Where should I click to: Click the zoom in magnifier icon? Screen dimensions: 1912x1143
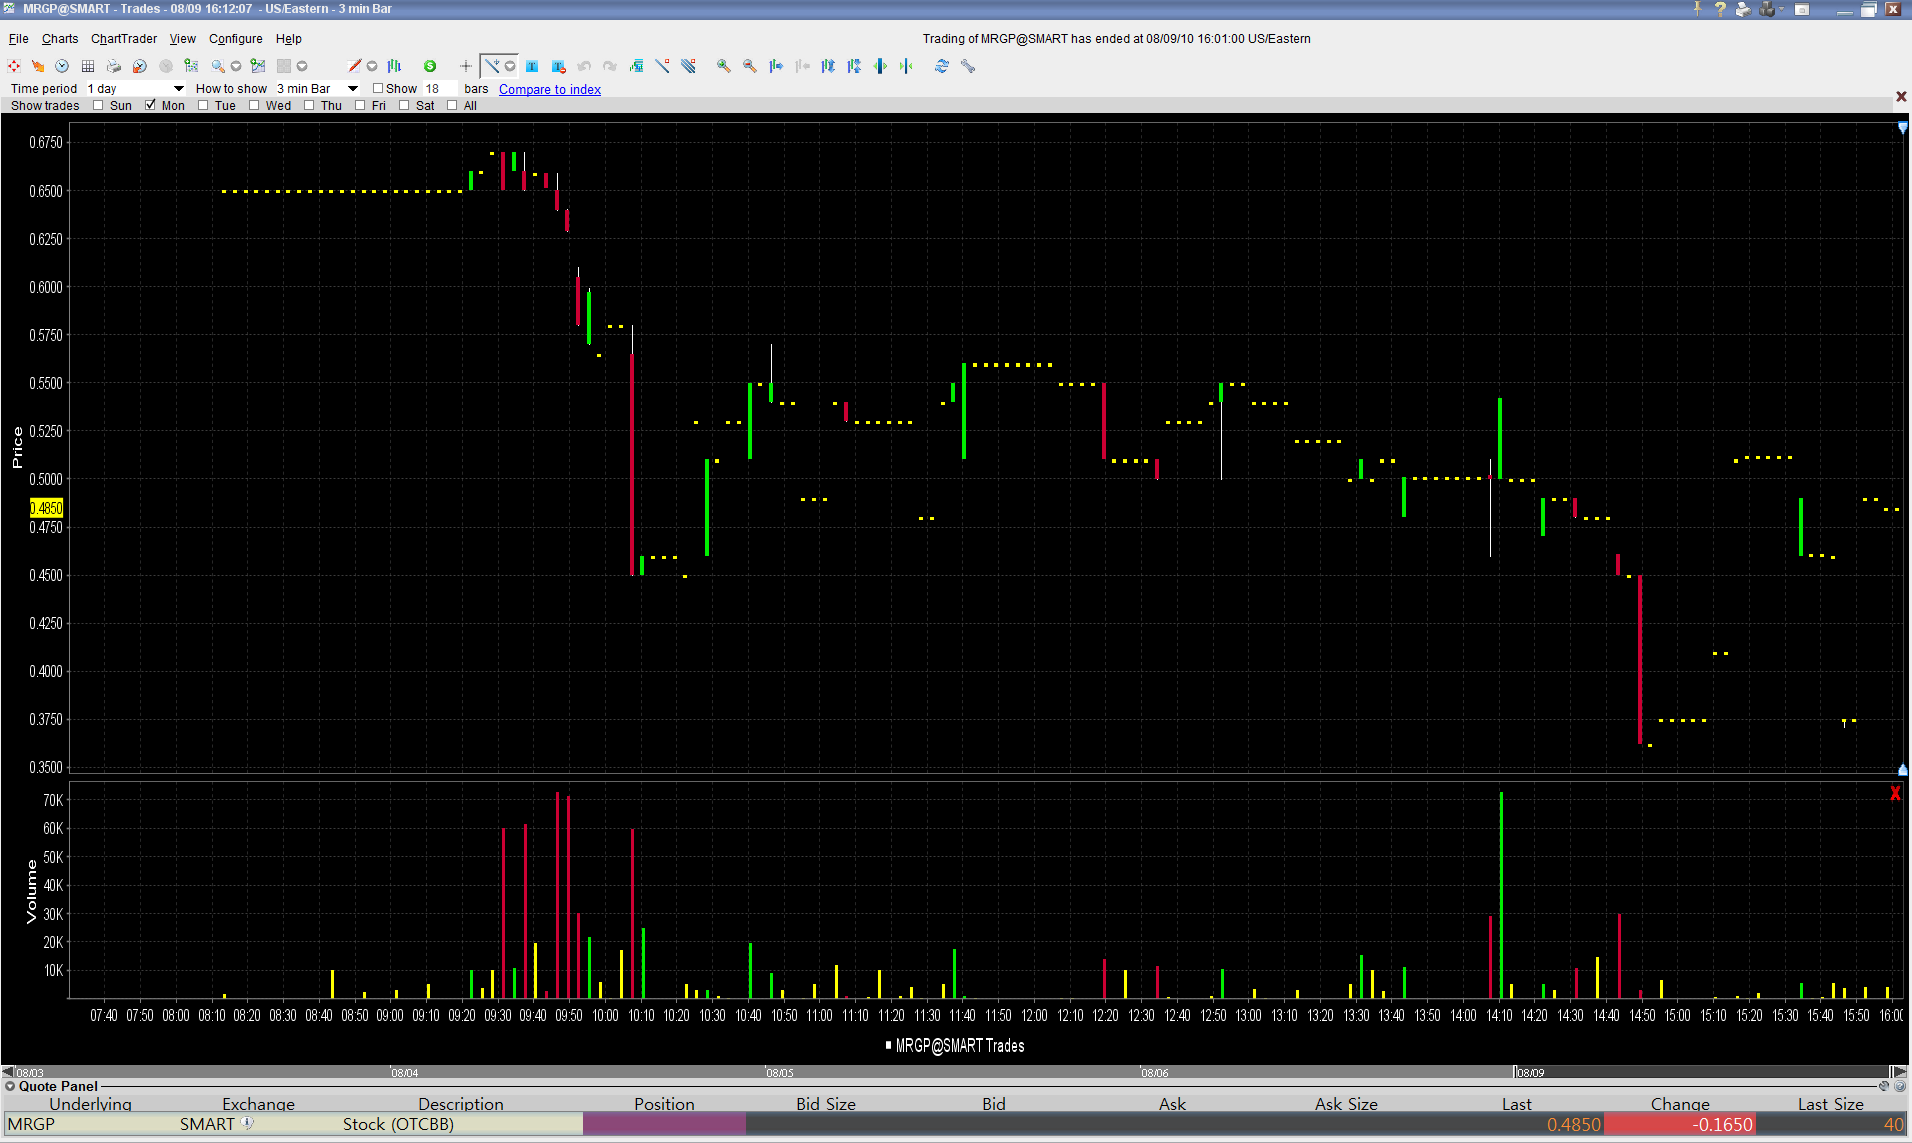tap(723, 66)
